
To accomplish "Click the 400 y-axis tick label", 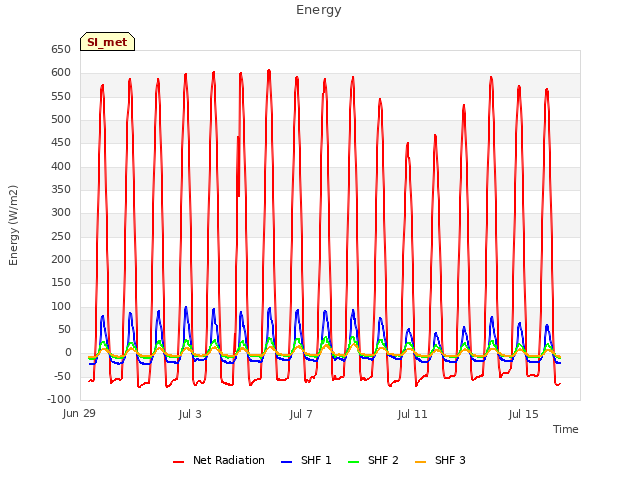I will click(61, 167).
